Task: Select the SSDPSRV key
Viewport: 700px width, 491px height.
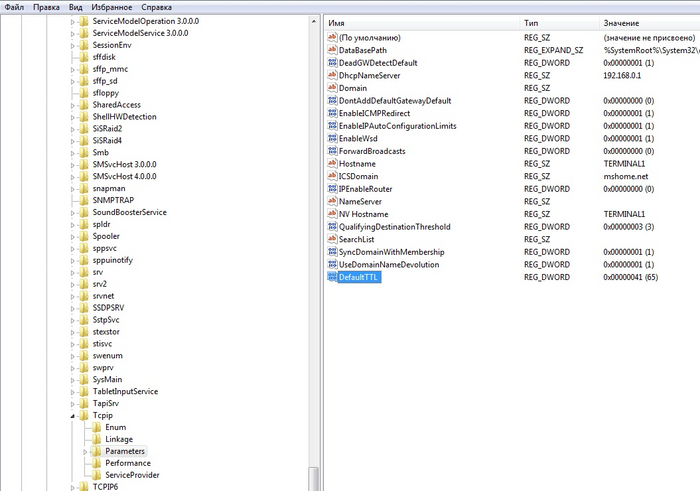Action: [108, 308]
